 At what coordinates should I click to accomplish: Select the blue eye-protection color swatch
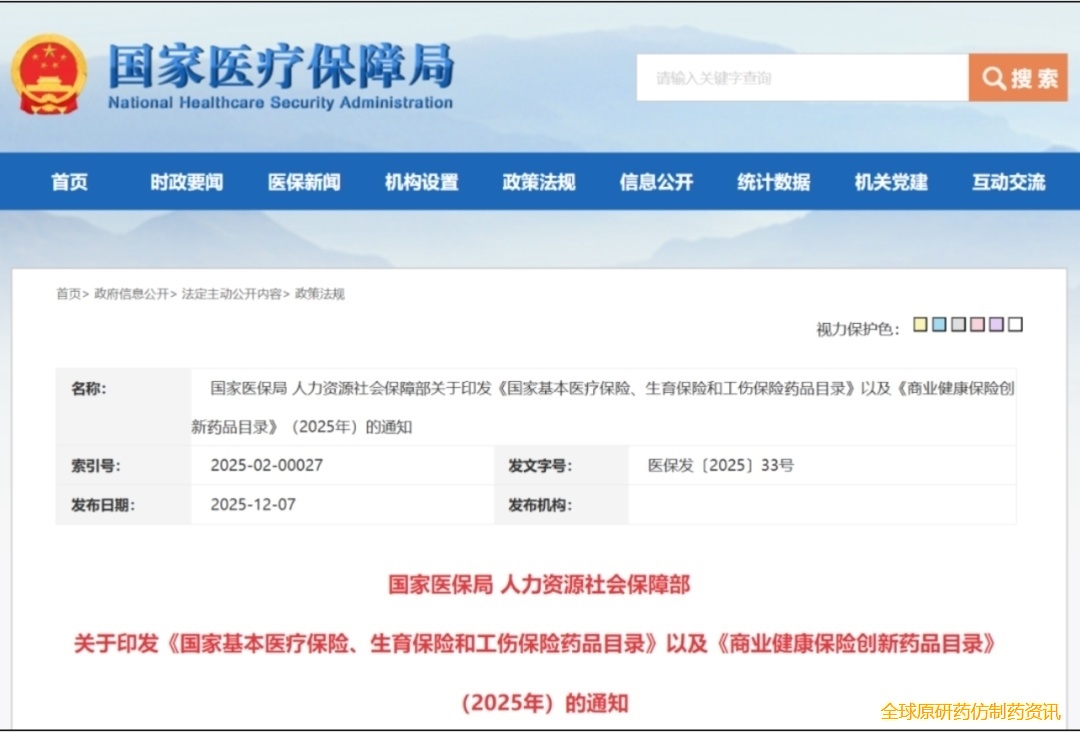click(x=939, y=325)
